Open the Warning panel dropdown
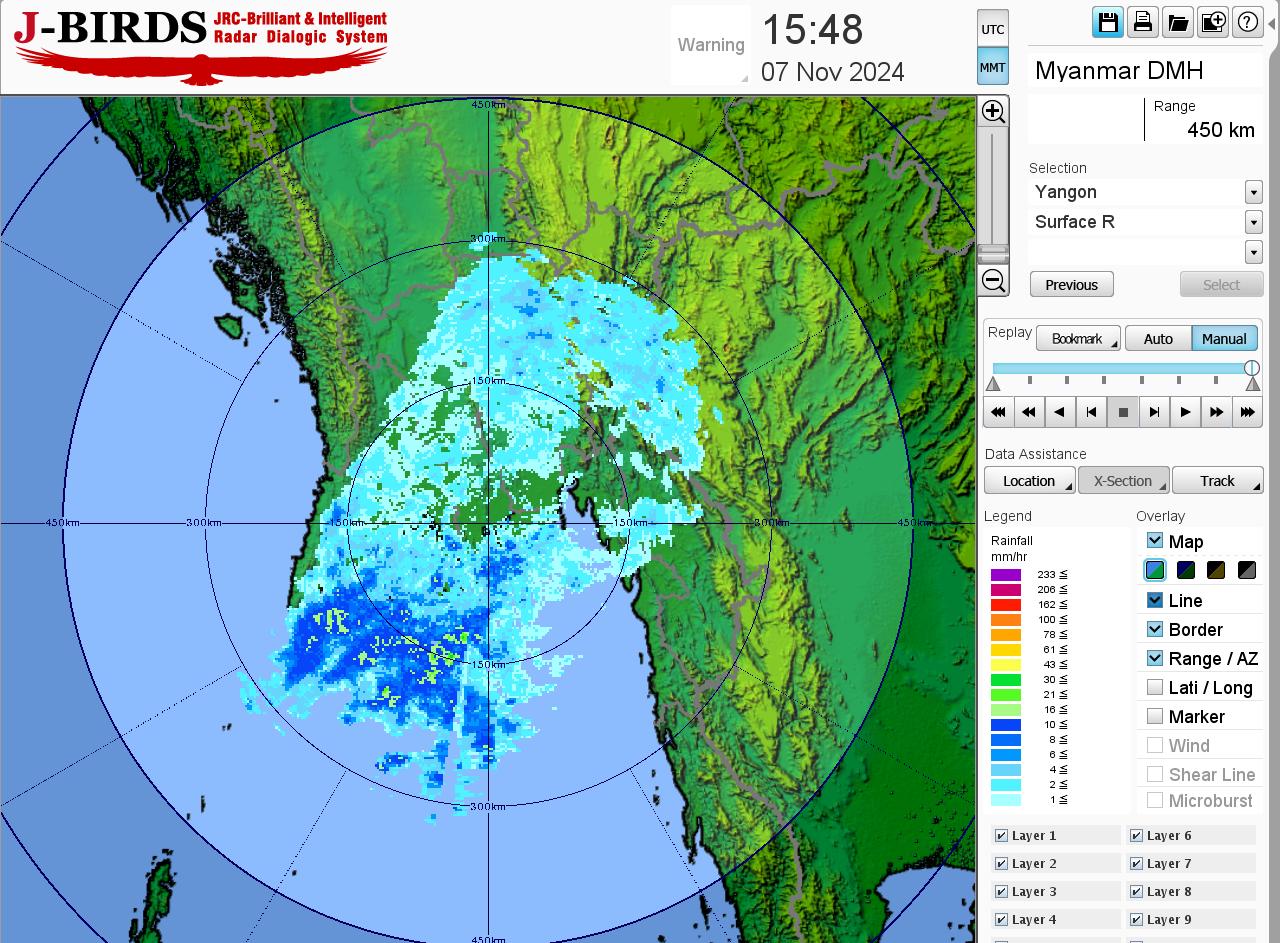Screen dimensions: 1284x943 click(x=711, y=45)
